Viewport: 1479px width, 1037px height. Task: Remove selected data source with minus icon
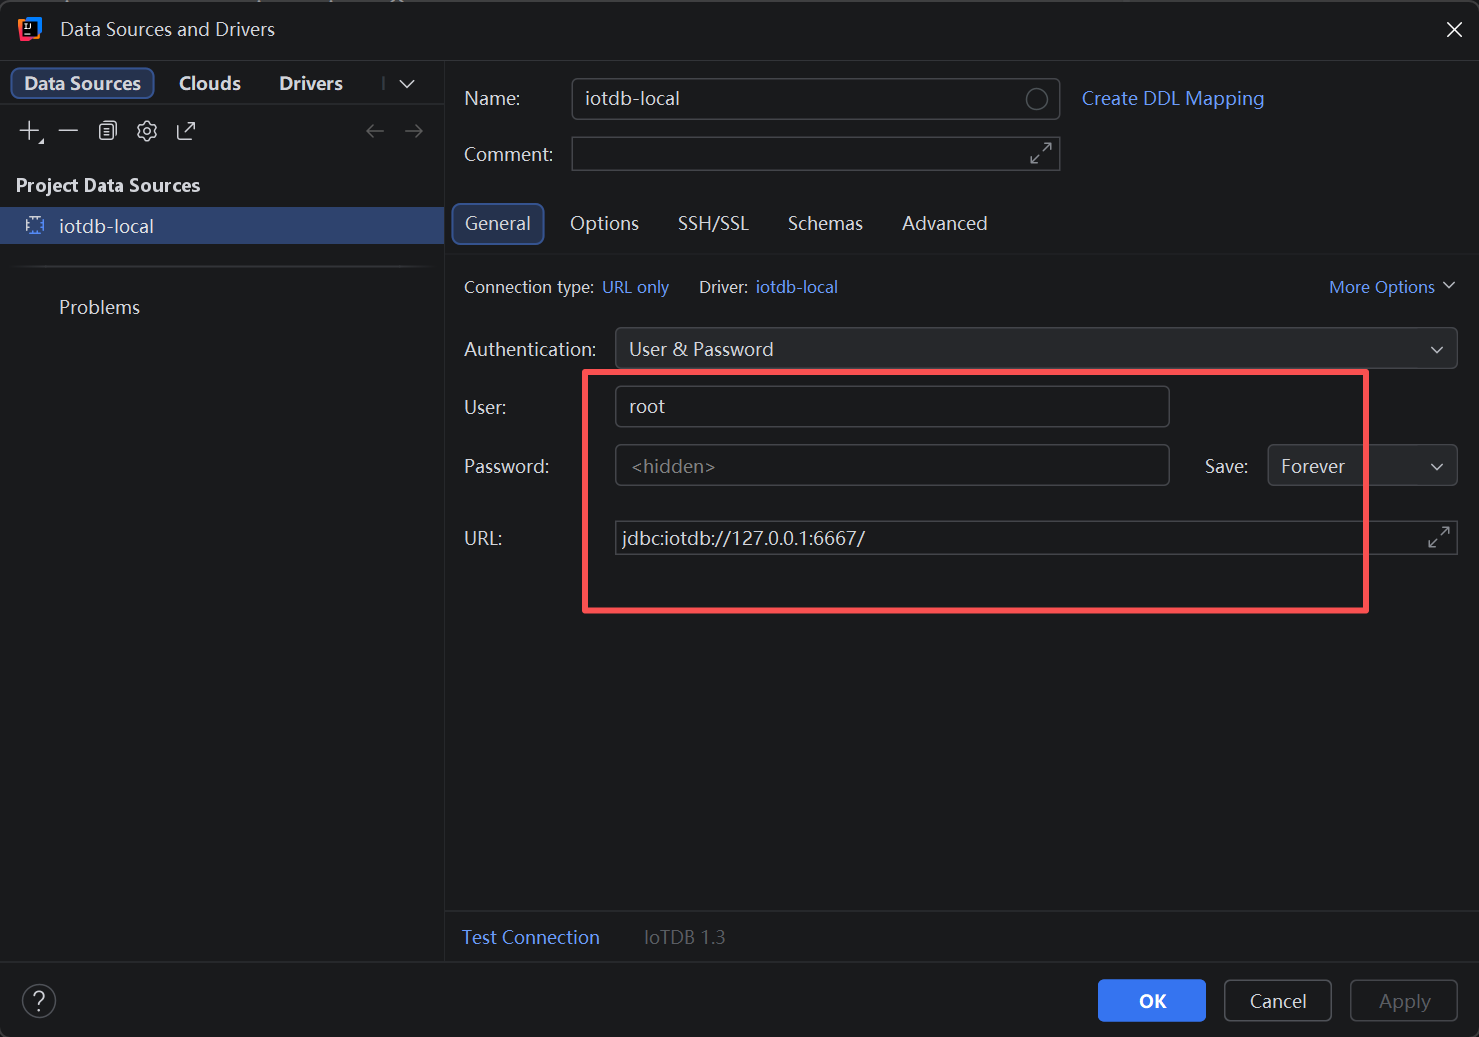(68, 131)
